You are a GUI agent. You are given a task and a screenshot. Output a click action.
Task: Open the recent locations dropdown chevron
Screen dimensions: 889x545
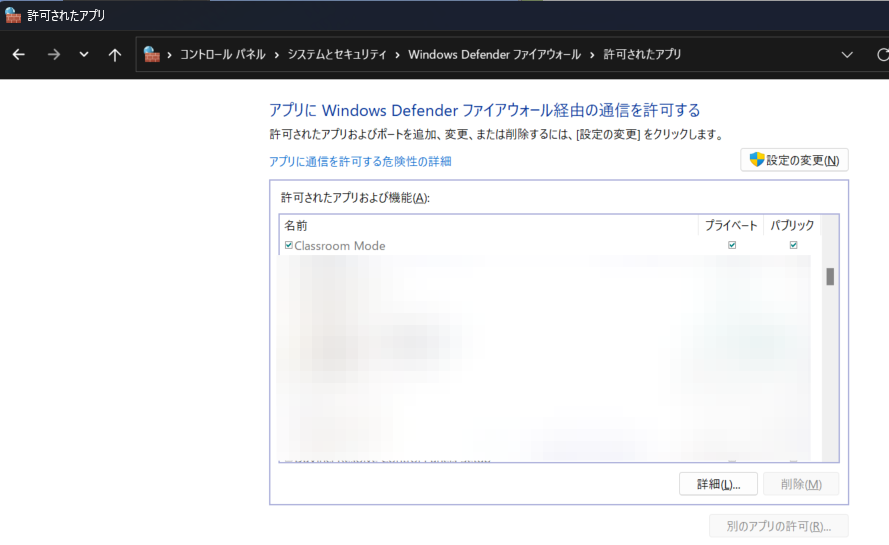(x=84, y=54)
